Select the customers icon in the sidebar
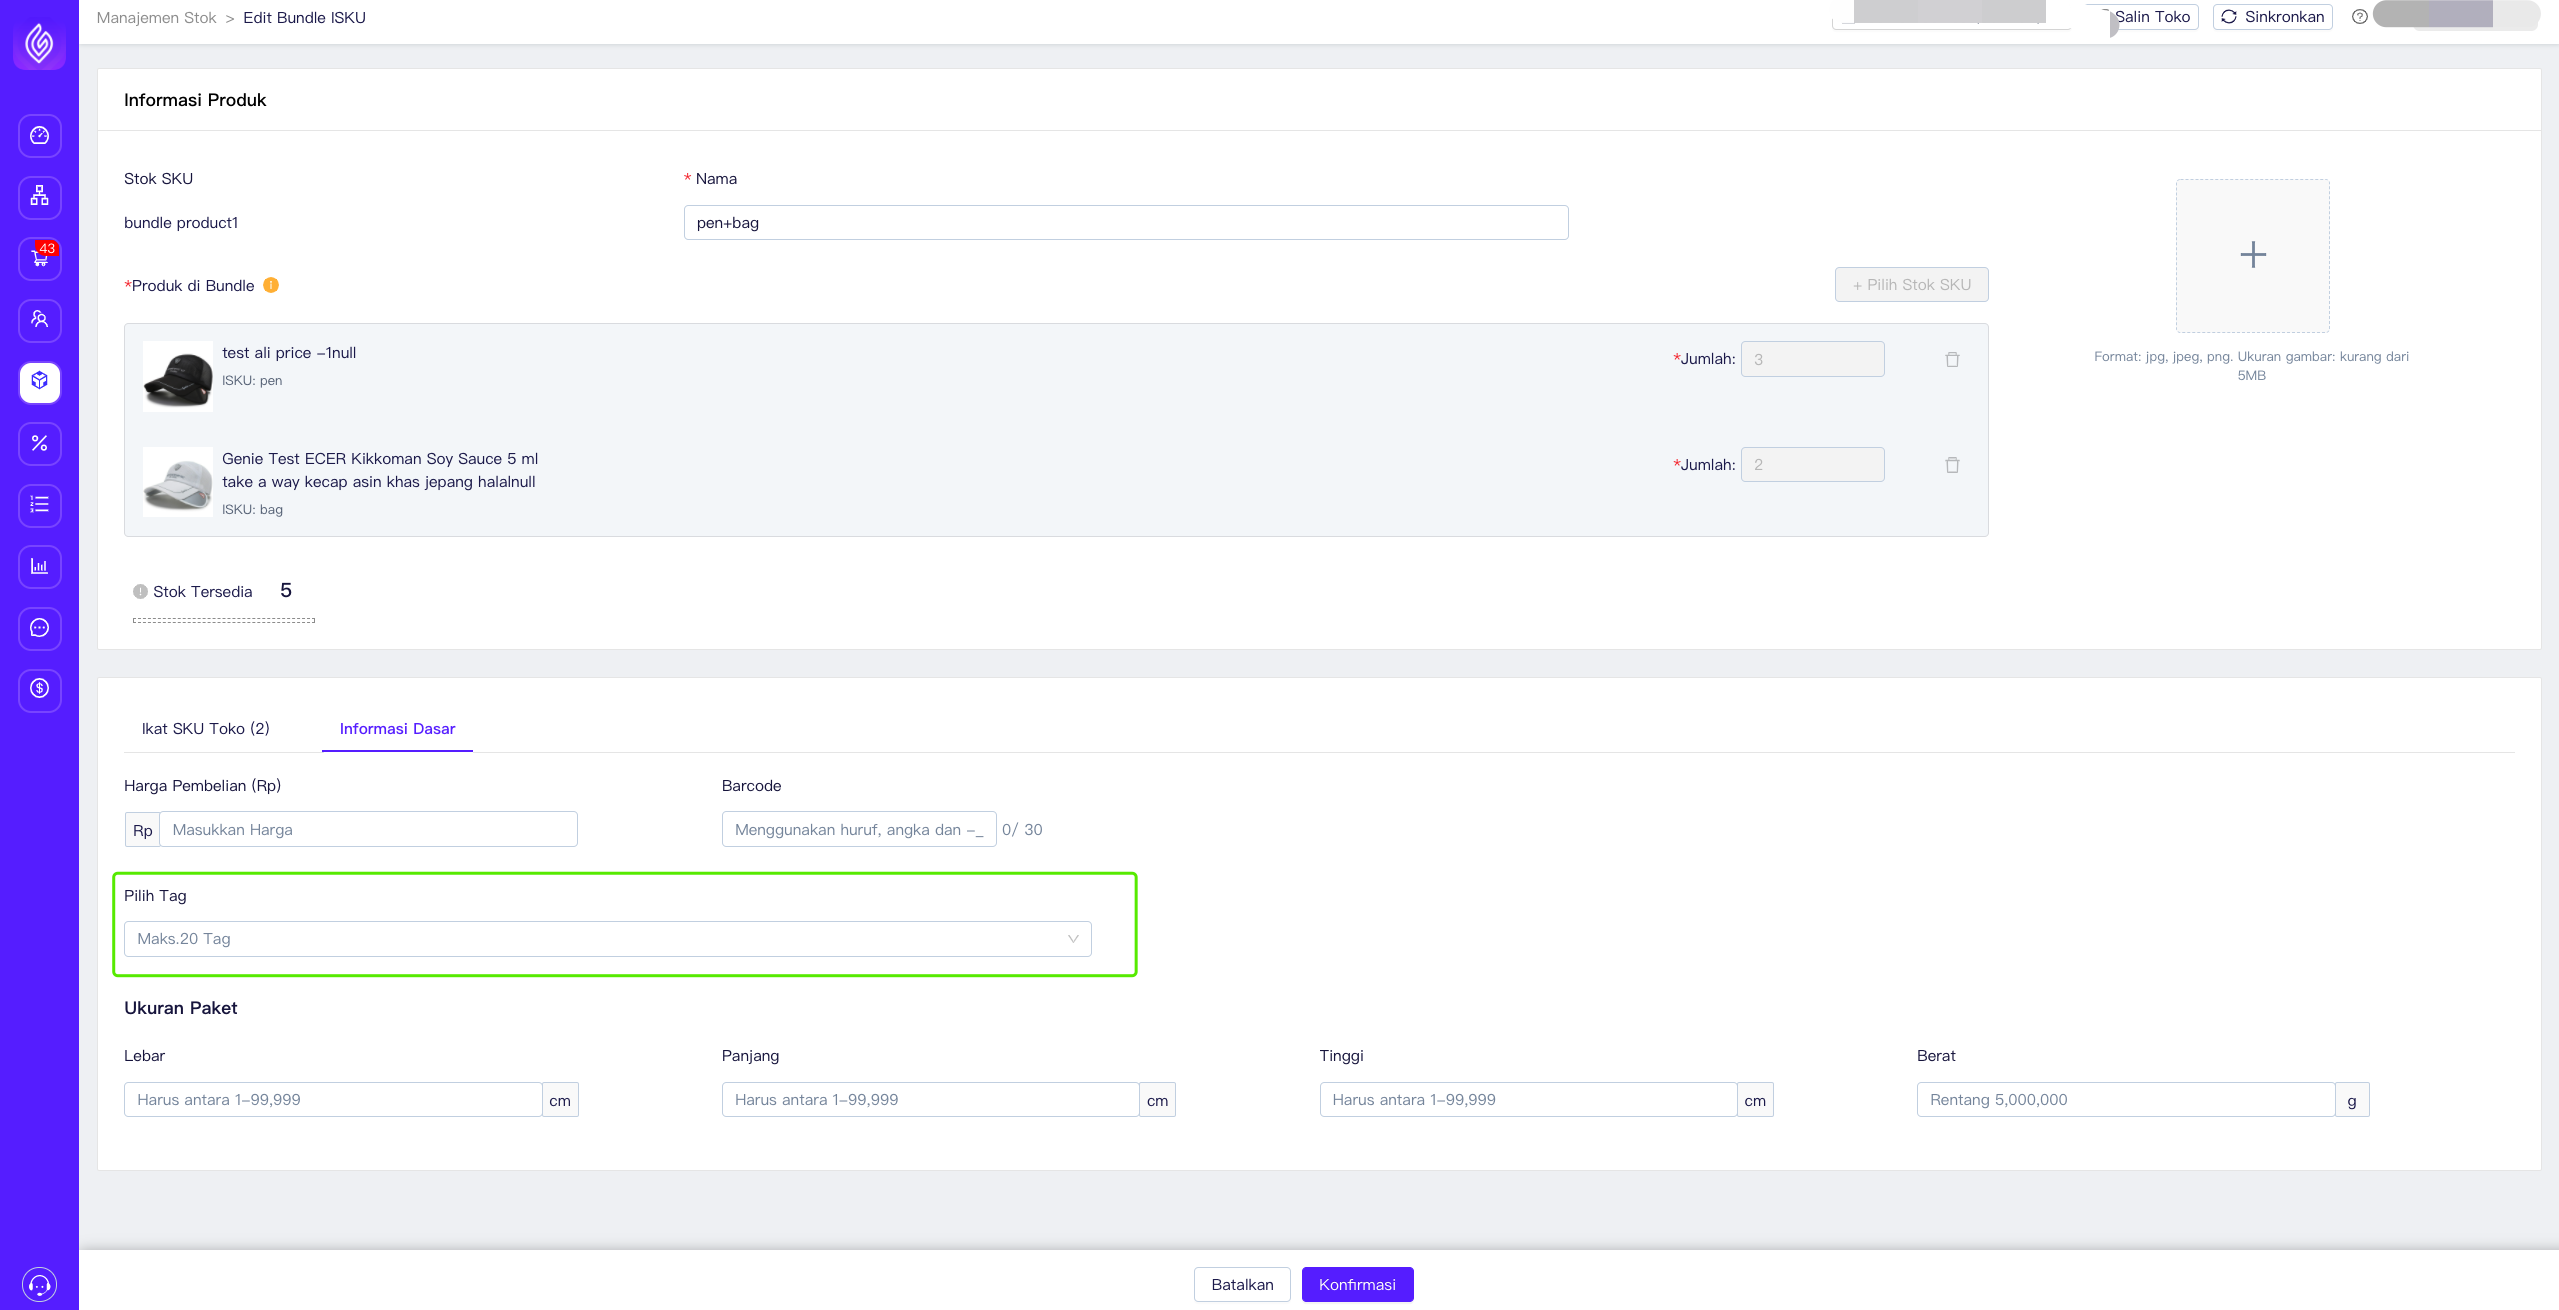This screenshot has width=2559, height=1310. (39, 320)
